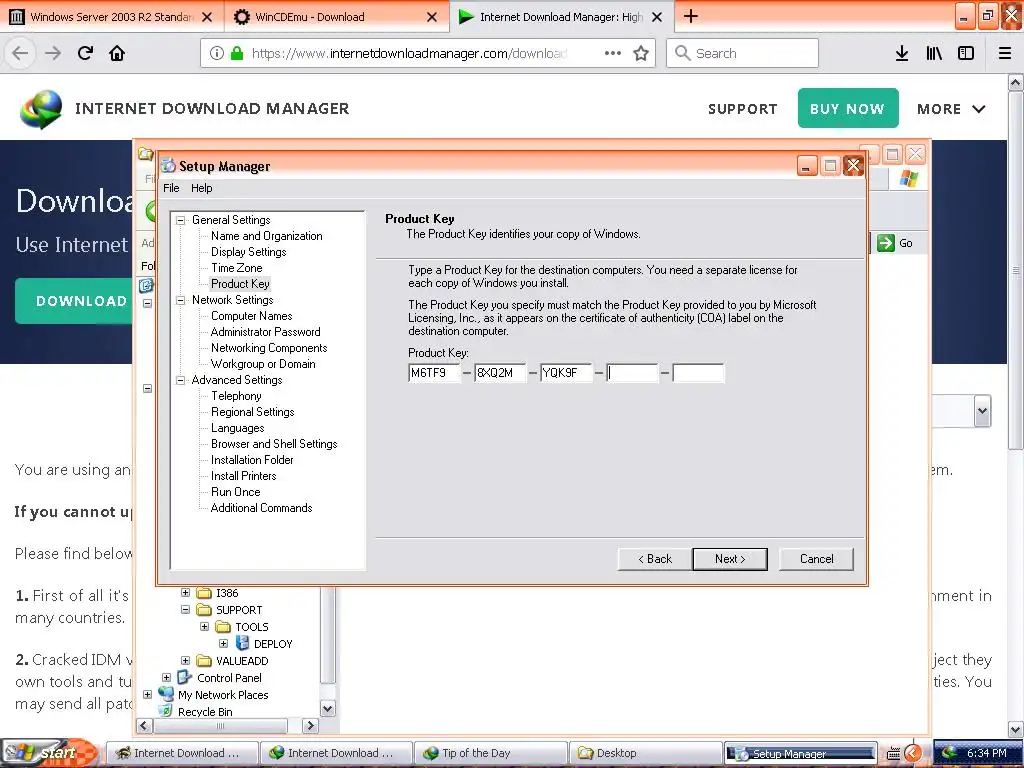
Task: Open the File menu in Setup Manager
Action: [x=171, y=188]
